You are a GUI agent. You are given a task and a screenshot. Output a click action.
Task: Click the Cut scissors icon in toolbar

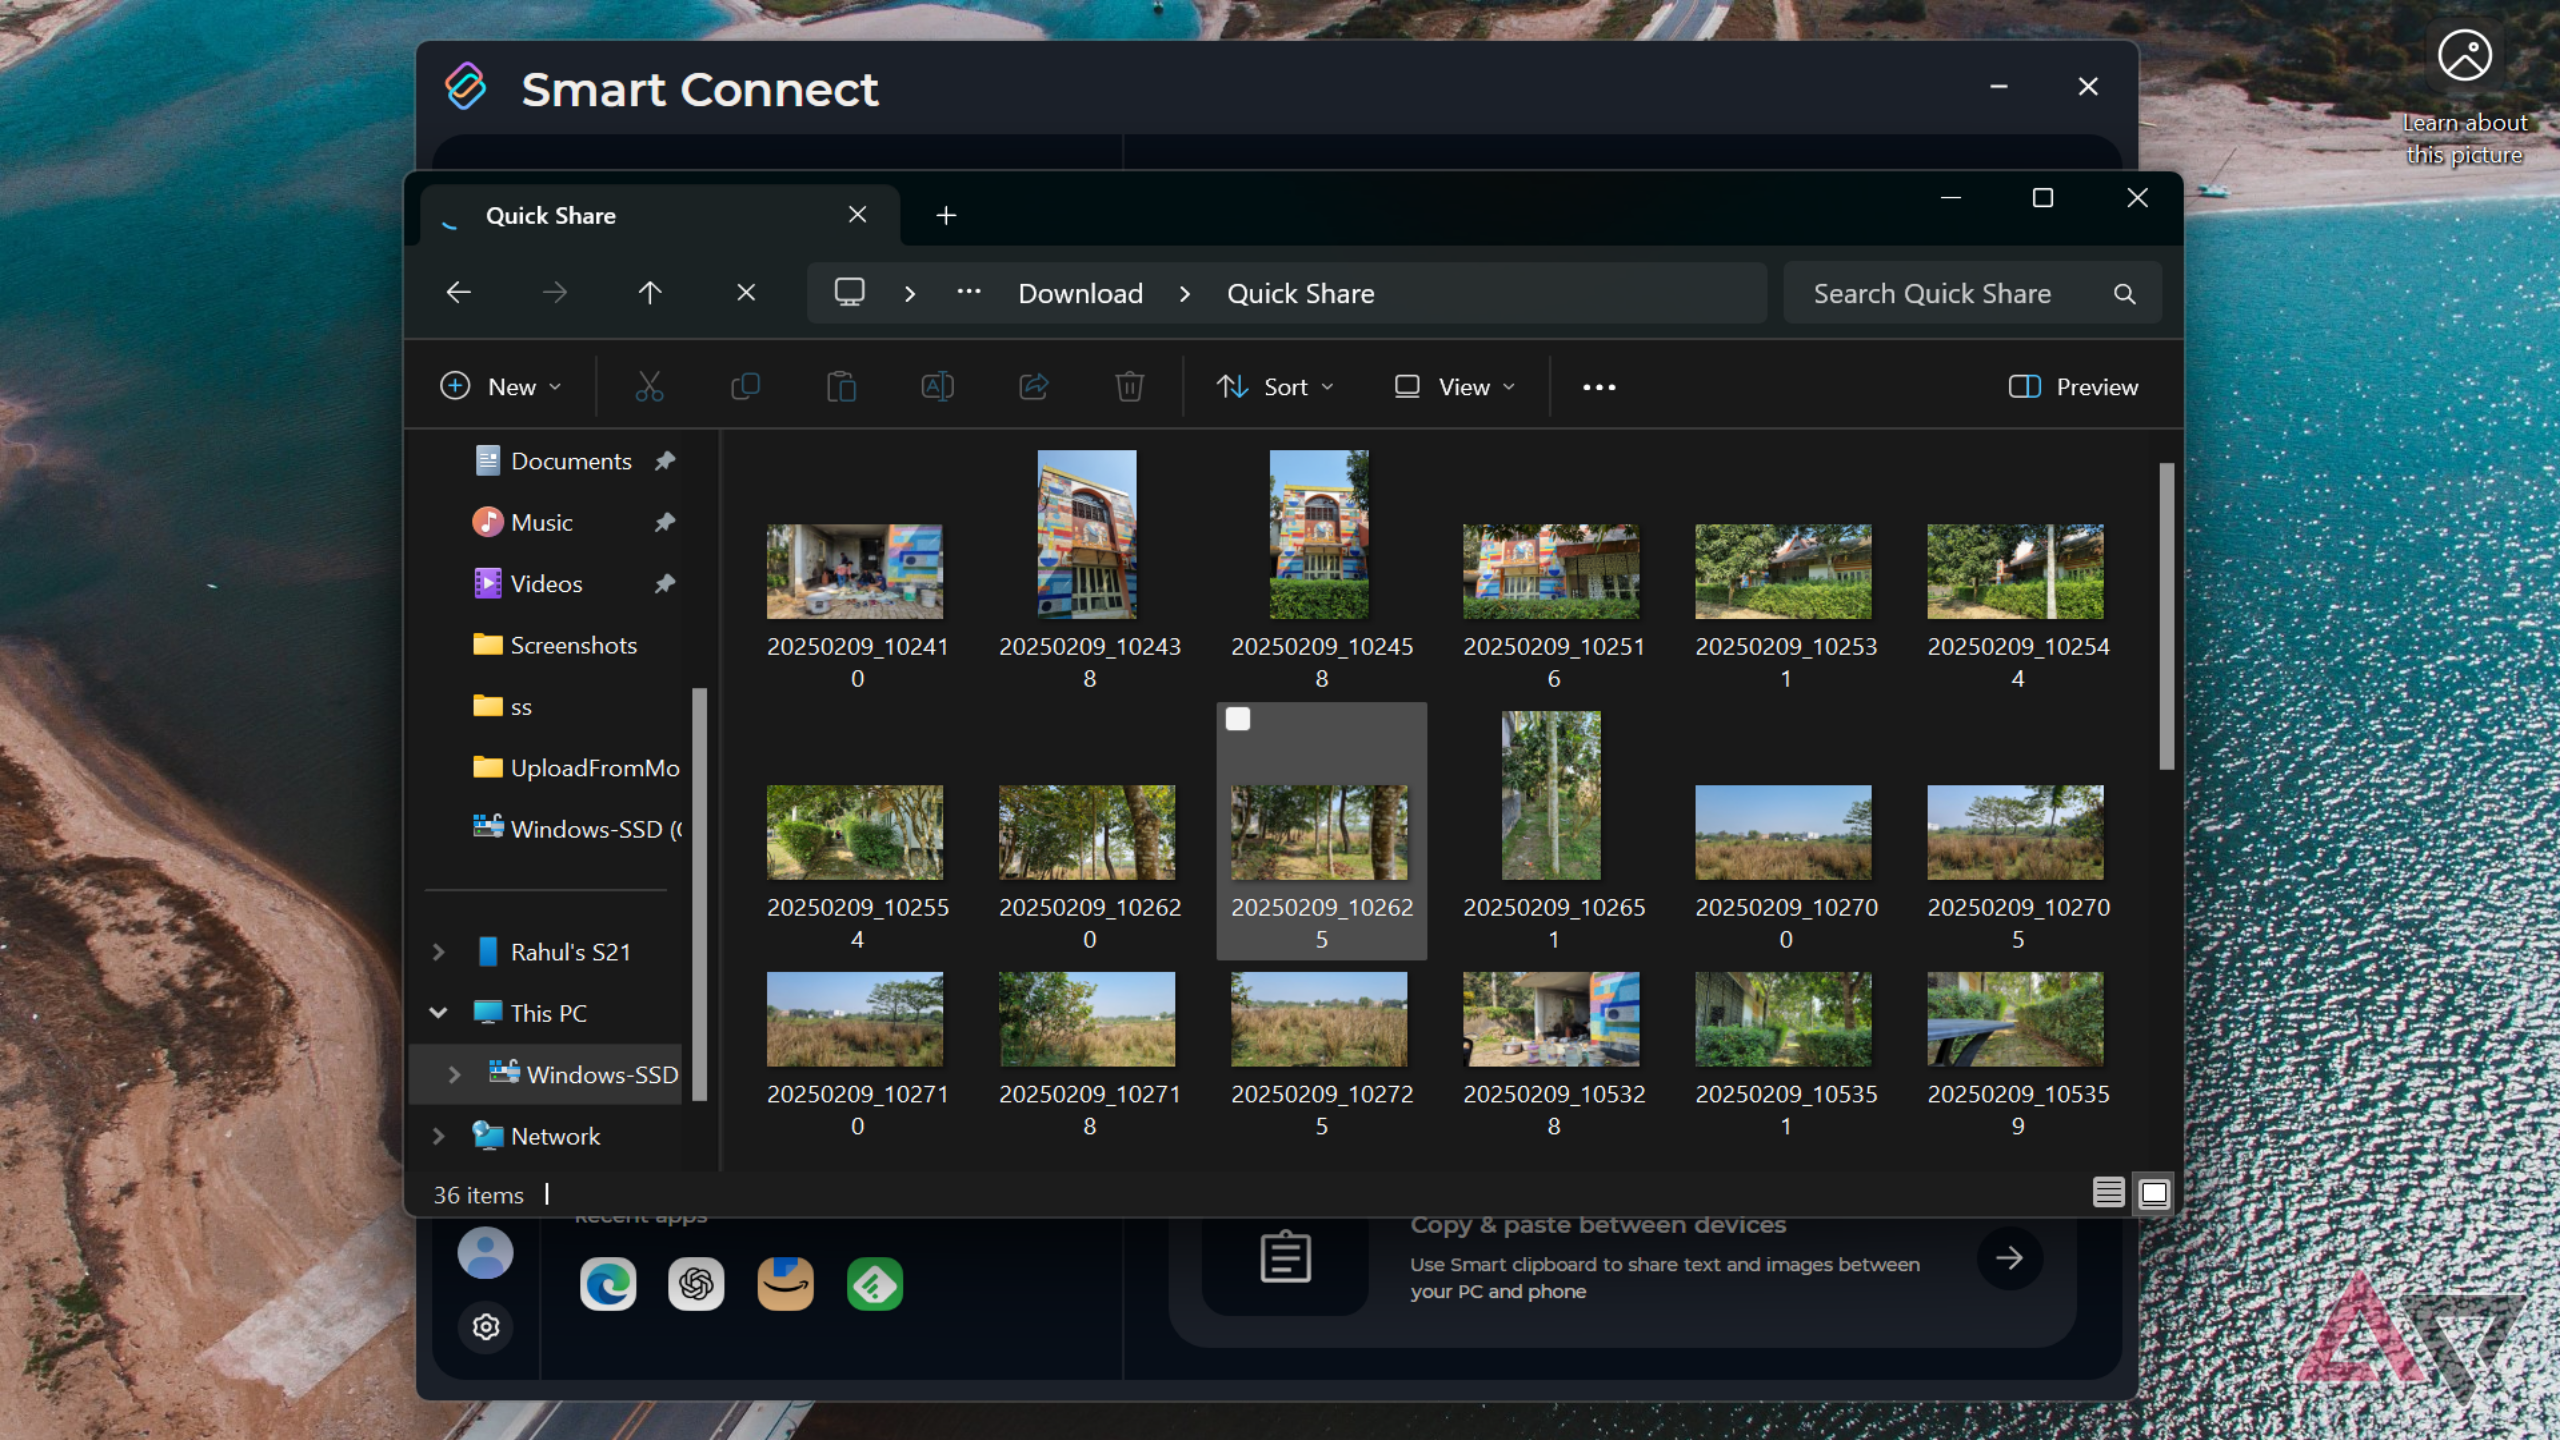click(x=649, y=387)
